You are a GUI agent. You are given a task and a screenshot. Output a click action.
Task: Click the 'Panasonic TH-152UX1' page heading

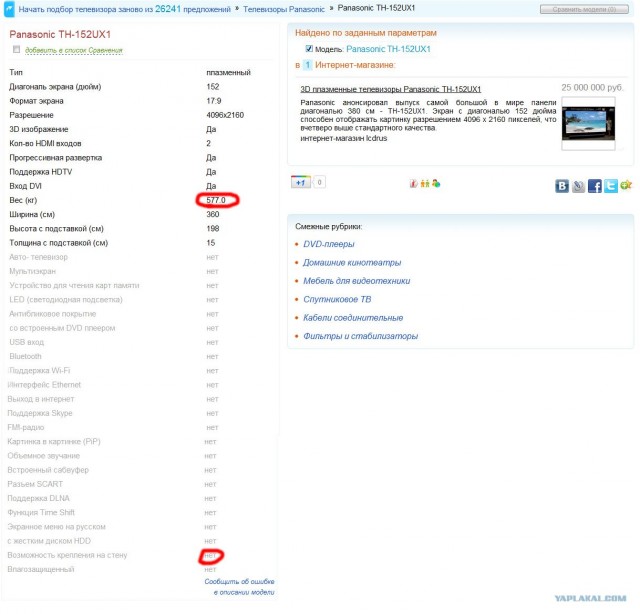click(60, 34)
